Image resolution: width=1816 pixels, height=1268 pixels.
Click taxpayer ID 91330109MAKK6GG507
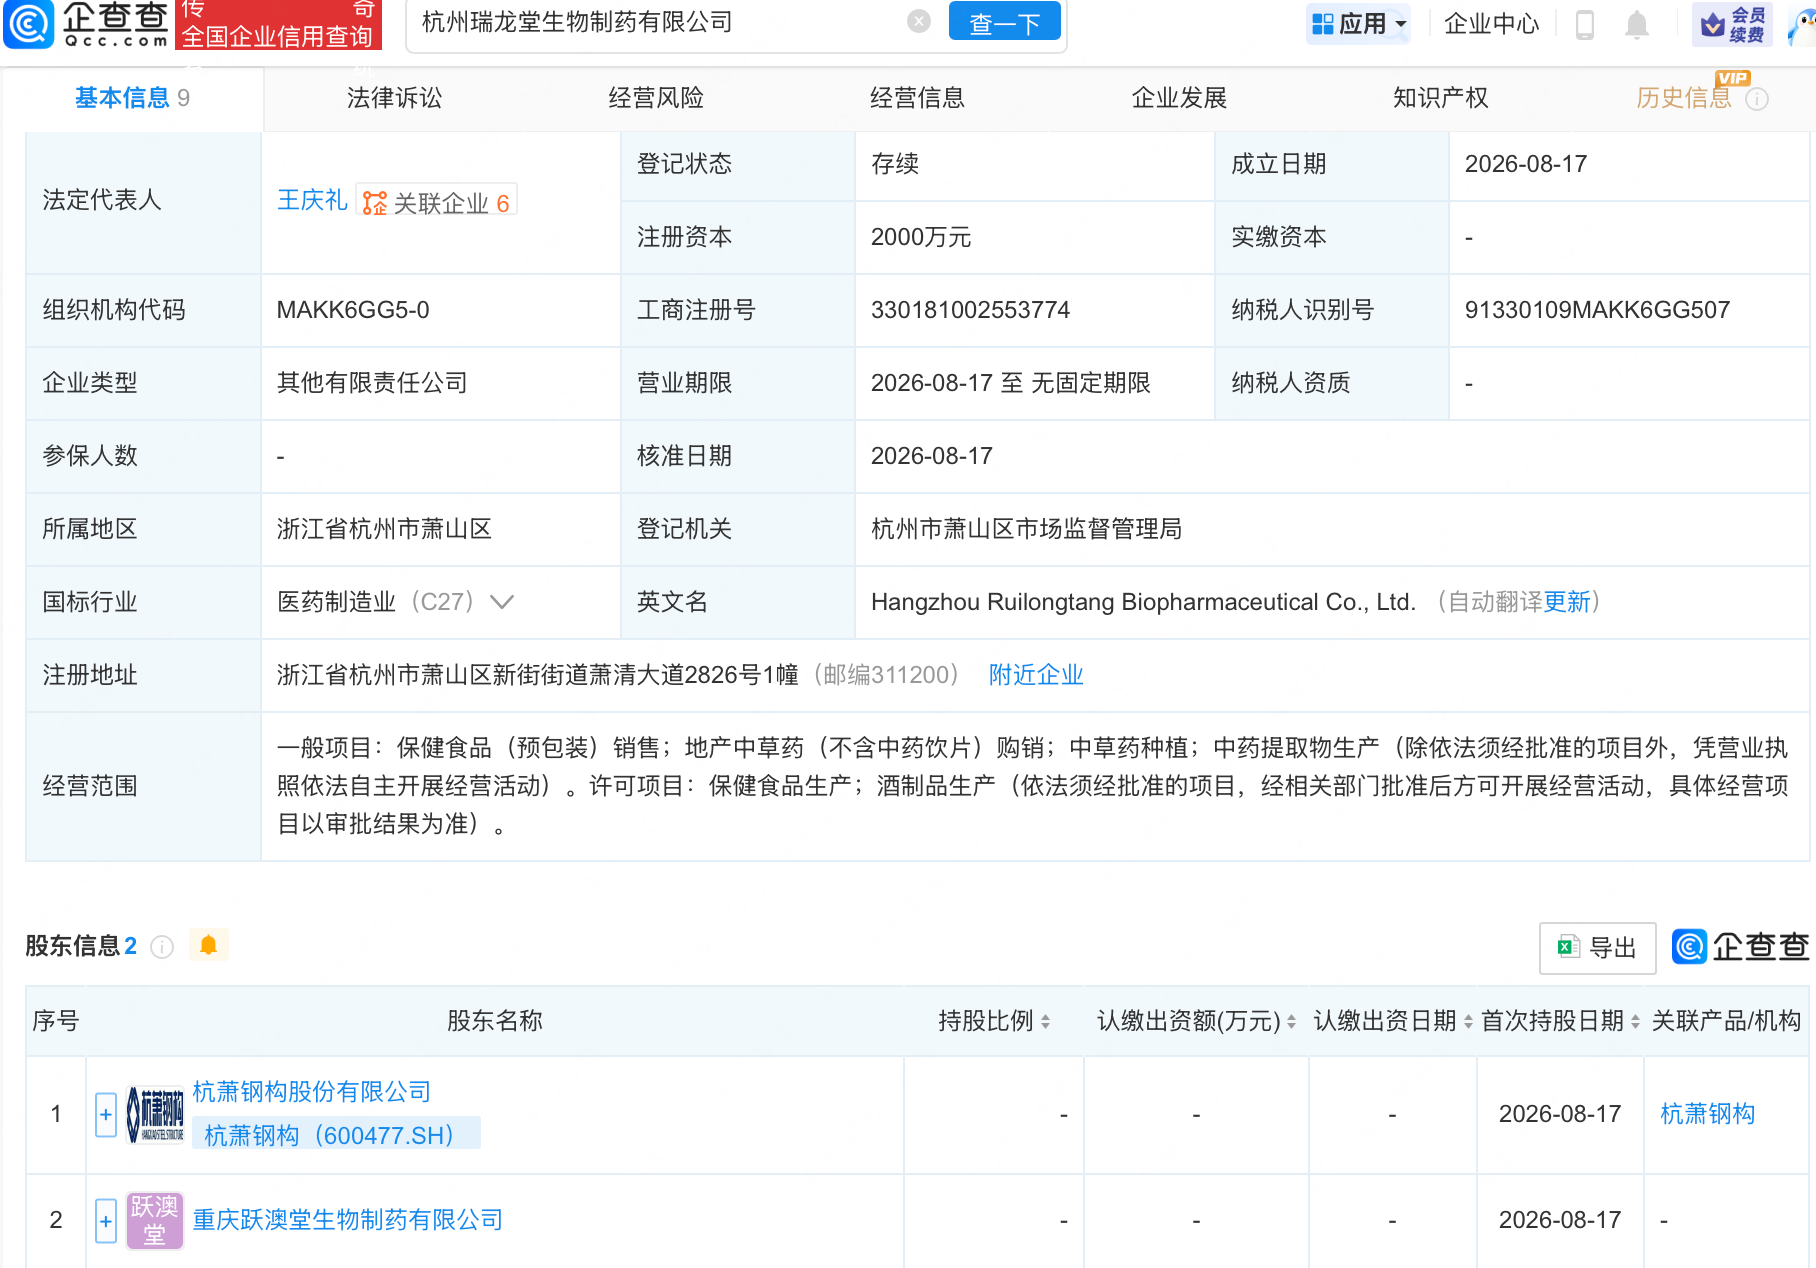coord(1597,310)
